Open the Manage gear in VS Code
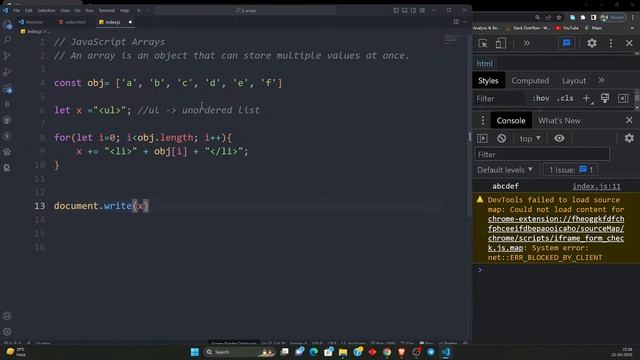The image size is (640, 360). 7,331
